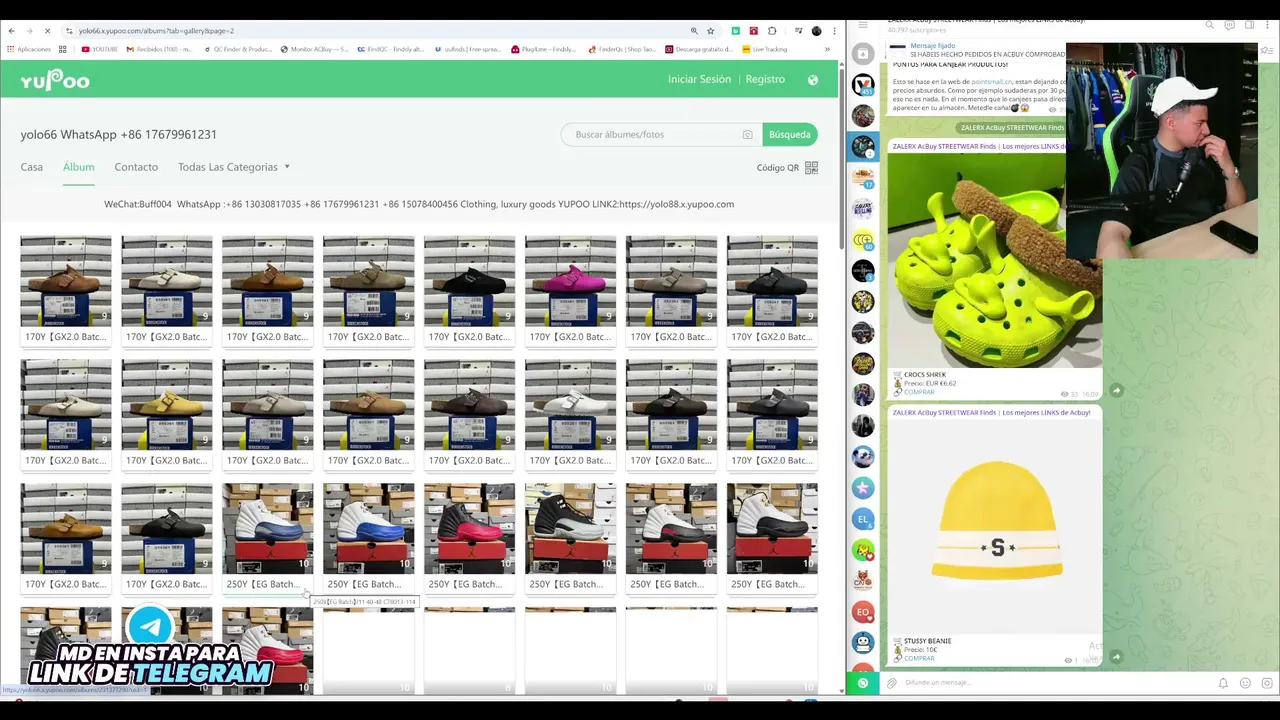Open the YOUTUBE bookmark
The image size is (1280, 720).
click(99, 49)
